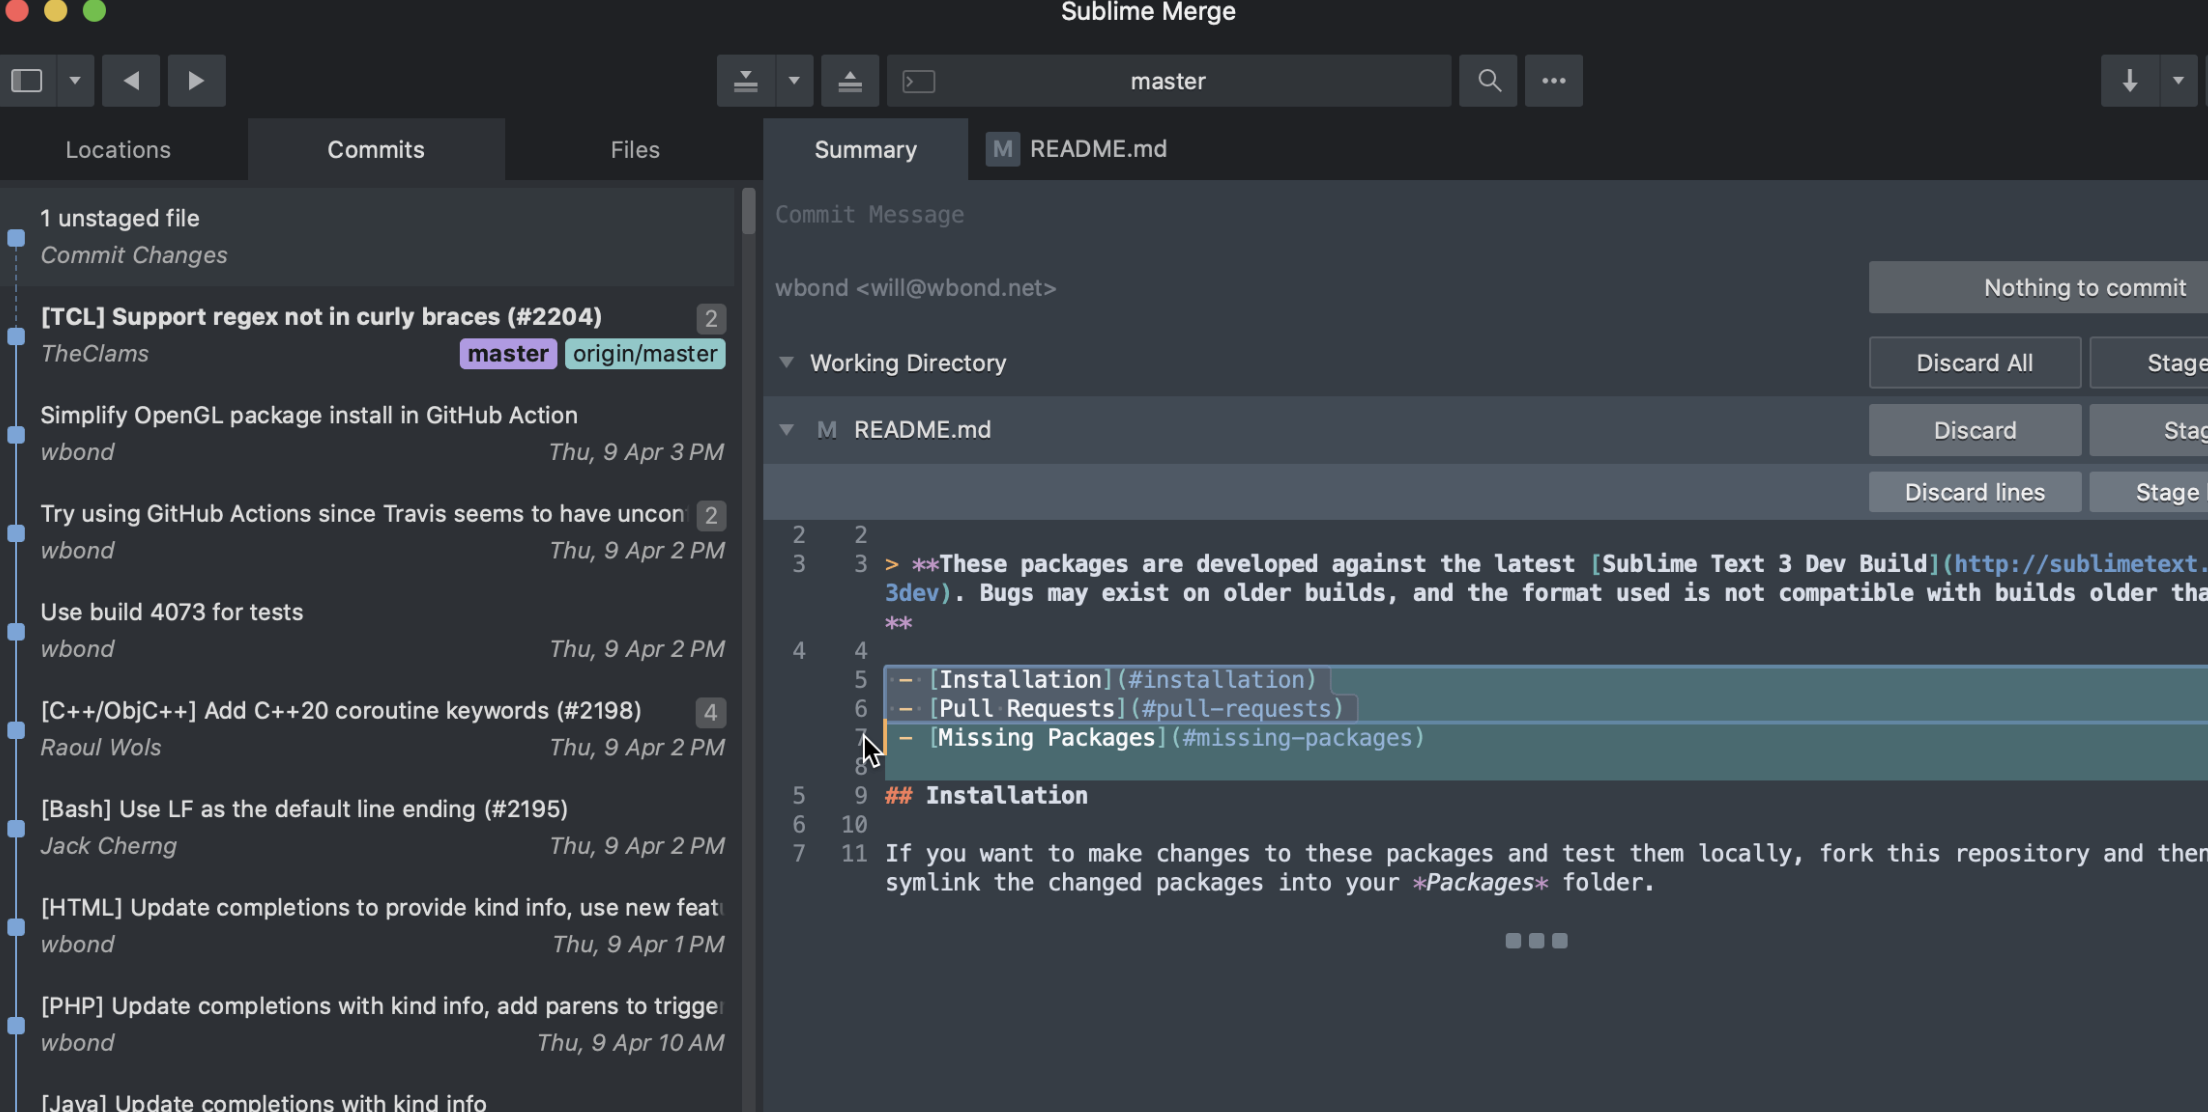Navigate forward with the right arrow
The height and width of the screenshot is (1112, 2208).
click(196, 81)
